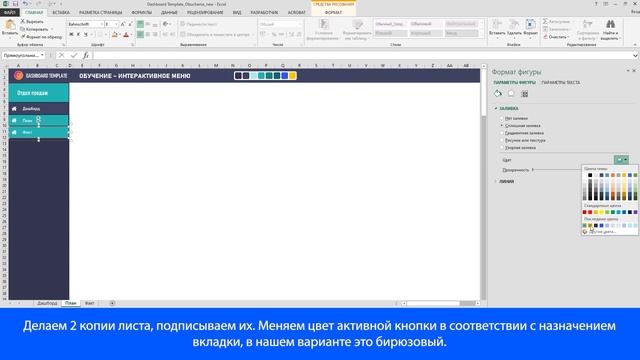The height and width of the screenshot is (360, 640).
Task: Open Fill & Line bucket icon in Format pane
Action: [x=498, y=94]
